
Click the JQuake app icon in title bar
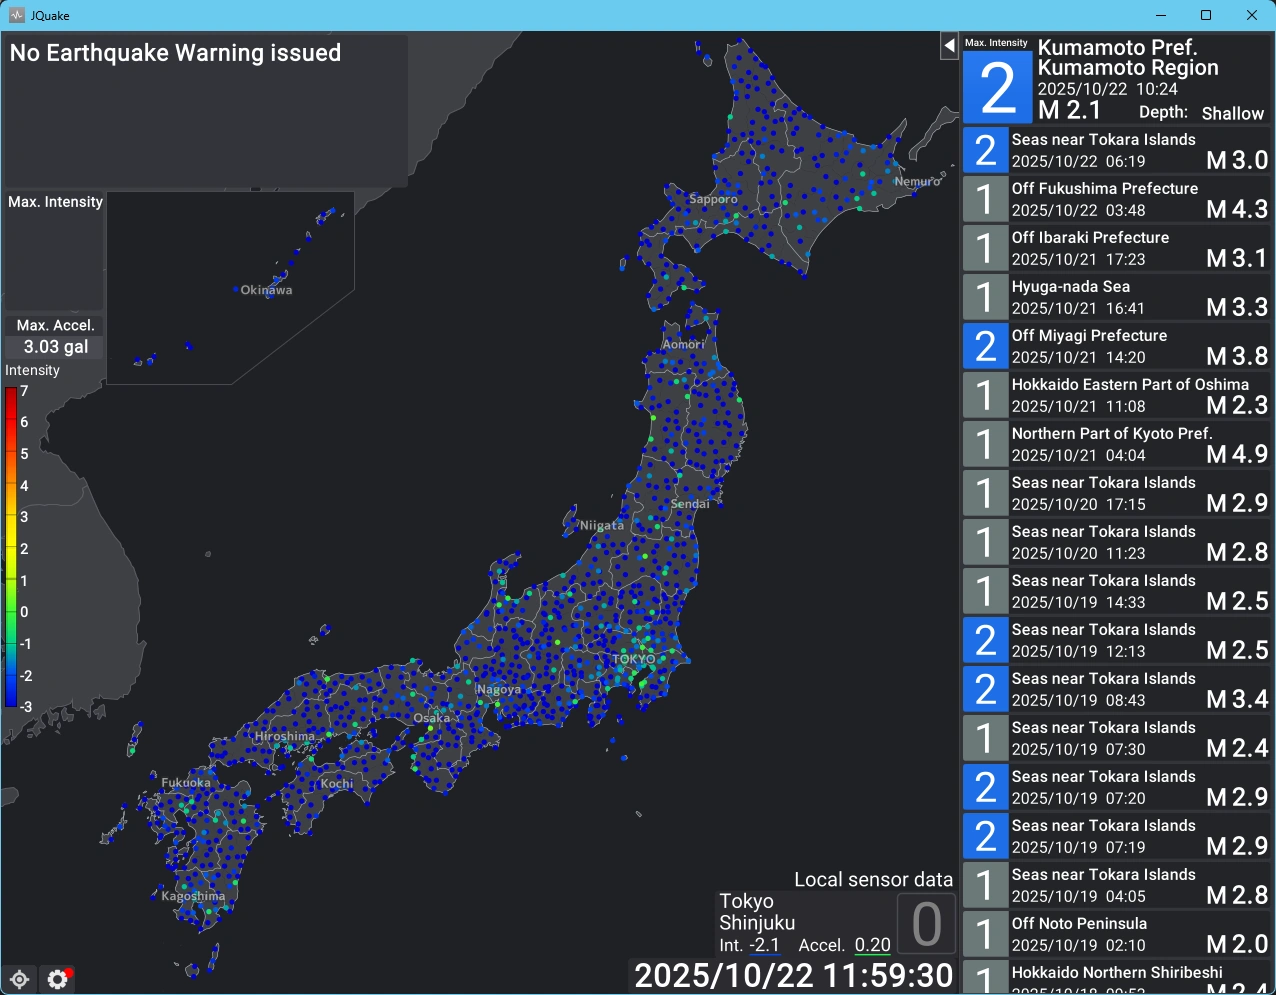tap(16, 15)
